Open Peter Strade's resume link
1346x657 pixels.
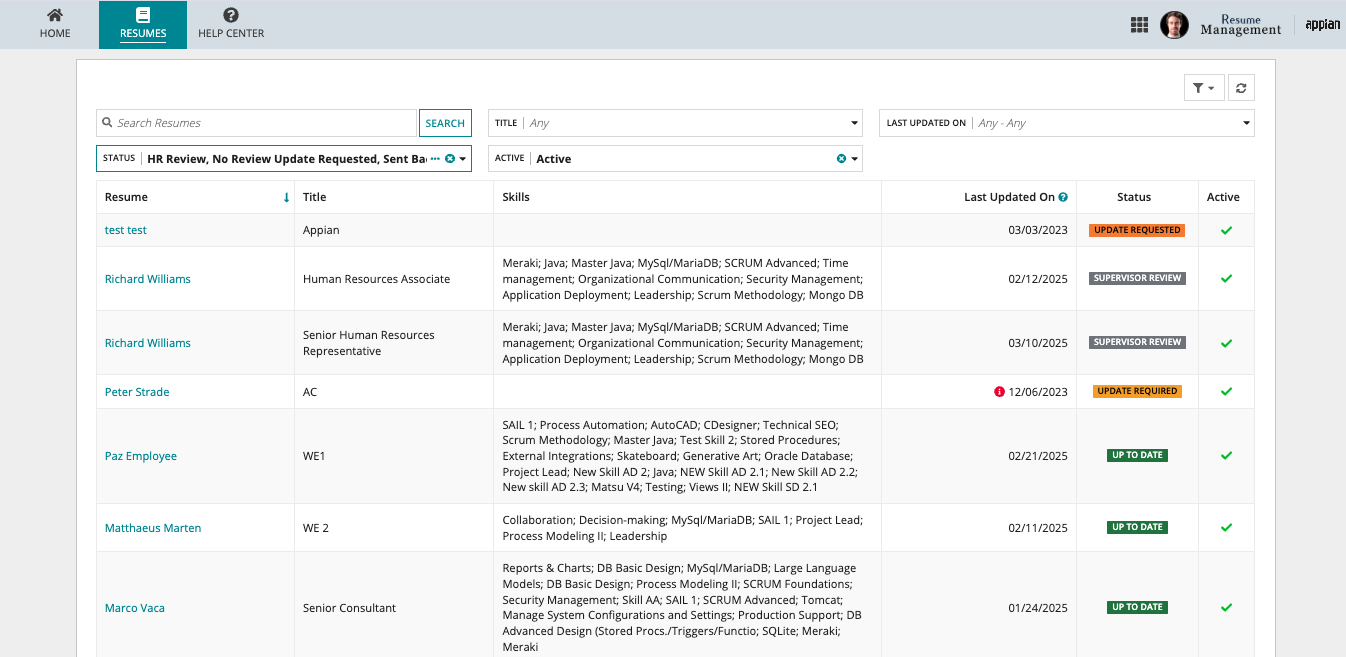(137, 392)
